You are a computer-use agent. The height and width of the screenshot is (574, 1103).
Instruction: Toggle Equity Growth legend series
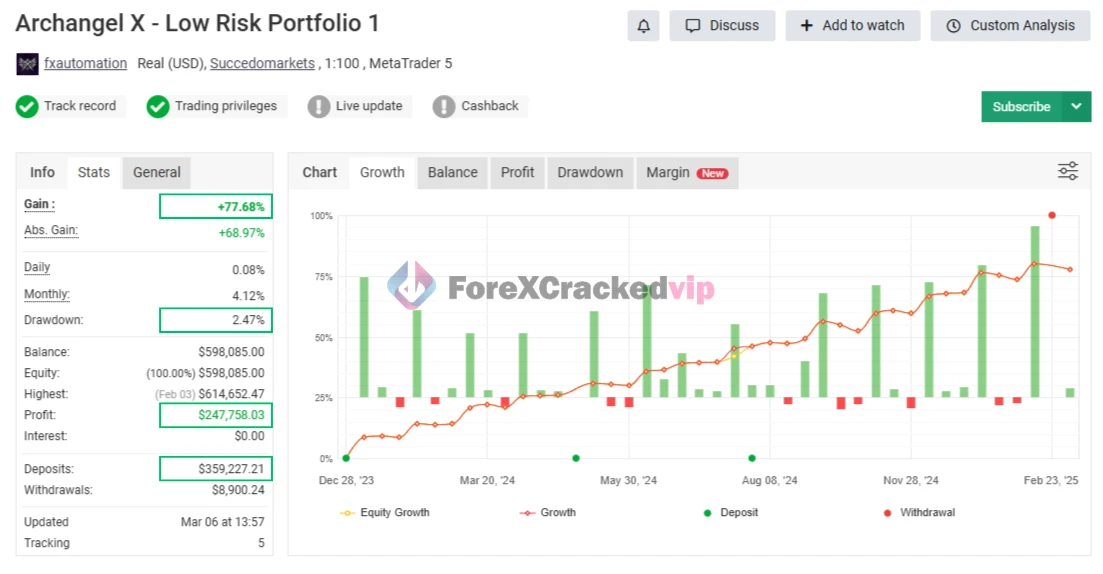(x=384, y=513)
